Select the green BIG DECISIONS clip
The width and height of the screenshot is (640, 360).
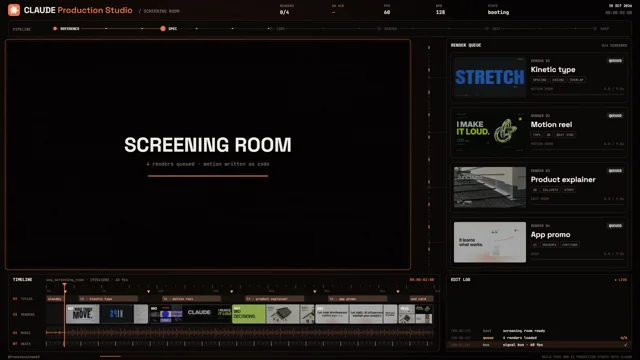point(249,314)
